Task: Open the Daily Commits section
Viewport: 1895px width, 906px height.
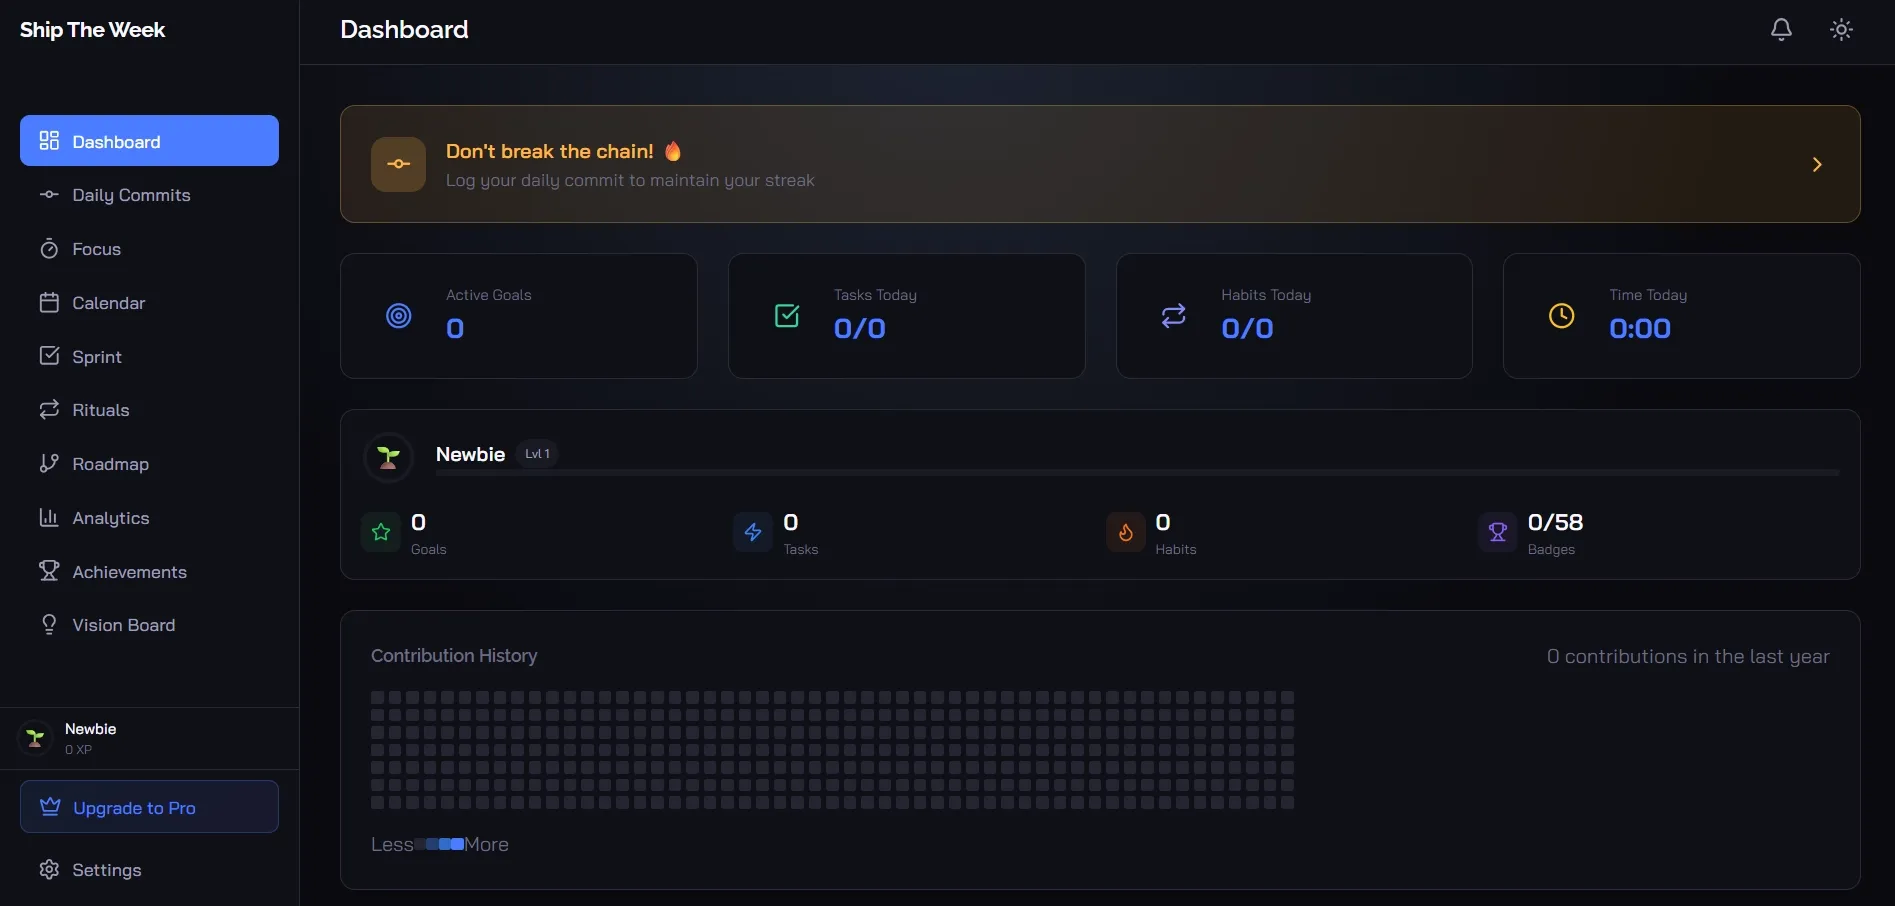Action: click(131, 195)
